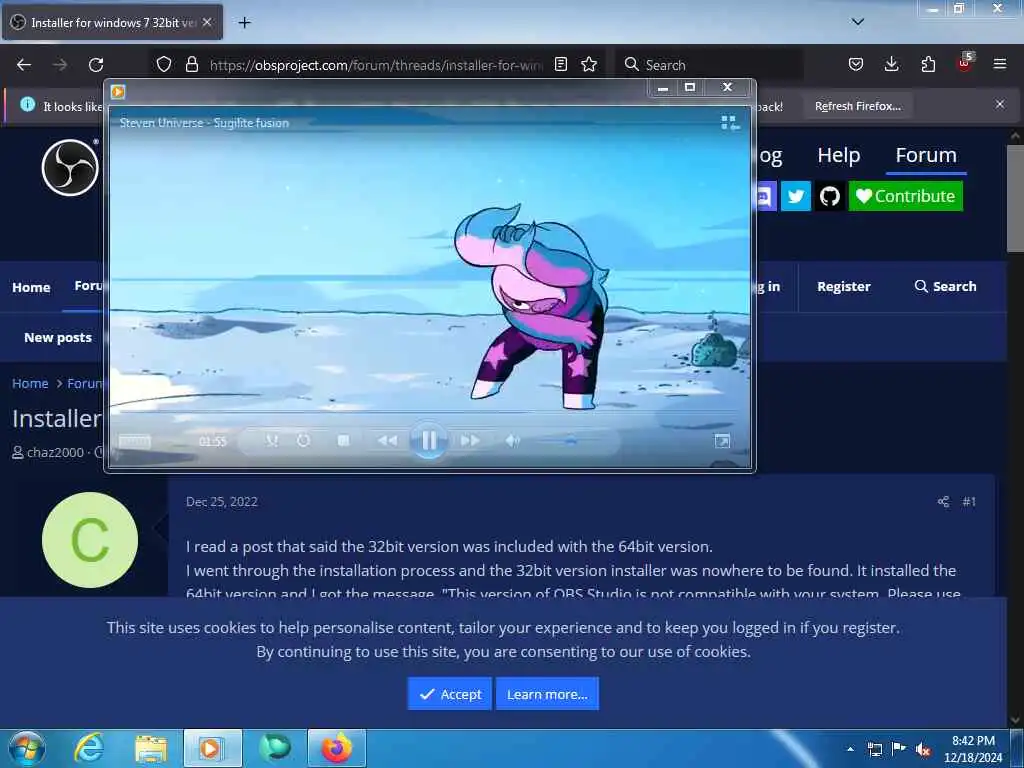Open chaz2000 user profile link
Screen dimensions: 1024x768
[56, 452]
